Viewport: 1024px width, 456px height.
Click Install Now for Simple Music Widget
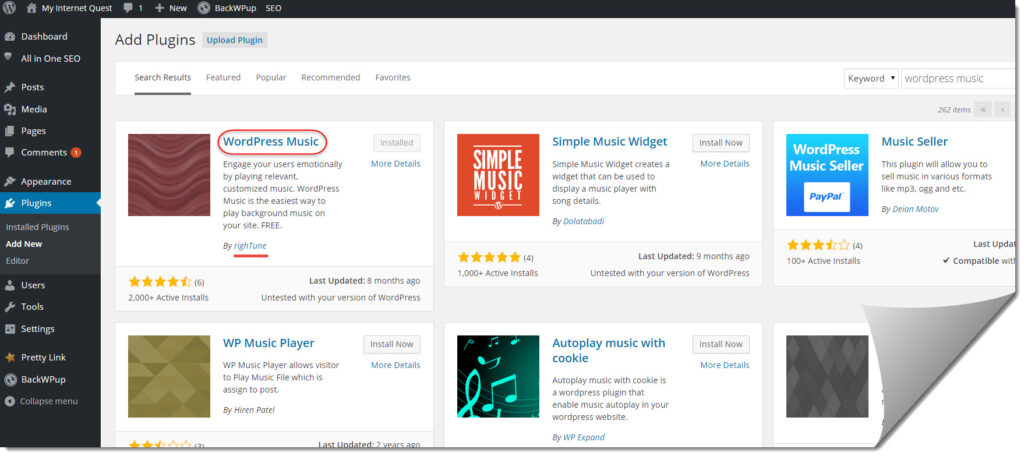[x=721, y=142]
